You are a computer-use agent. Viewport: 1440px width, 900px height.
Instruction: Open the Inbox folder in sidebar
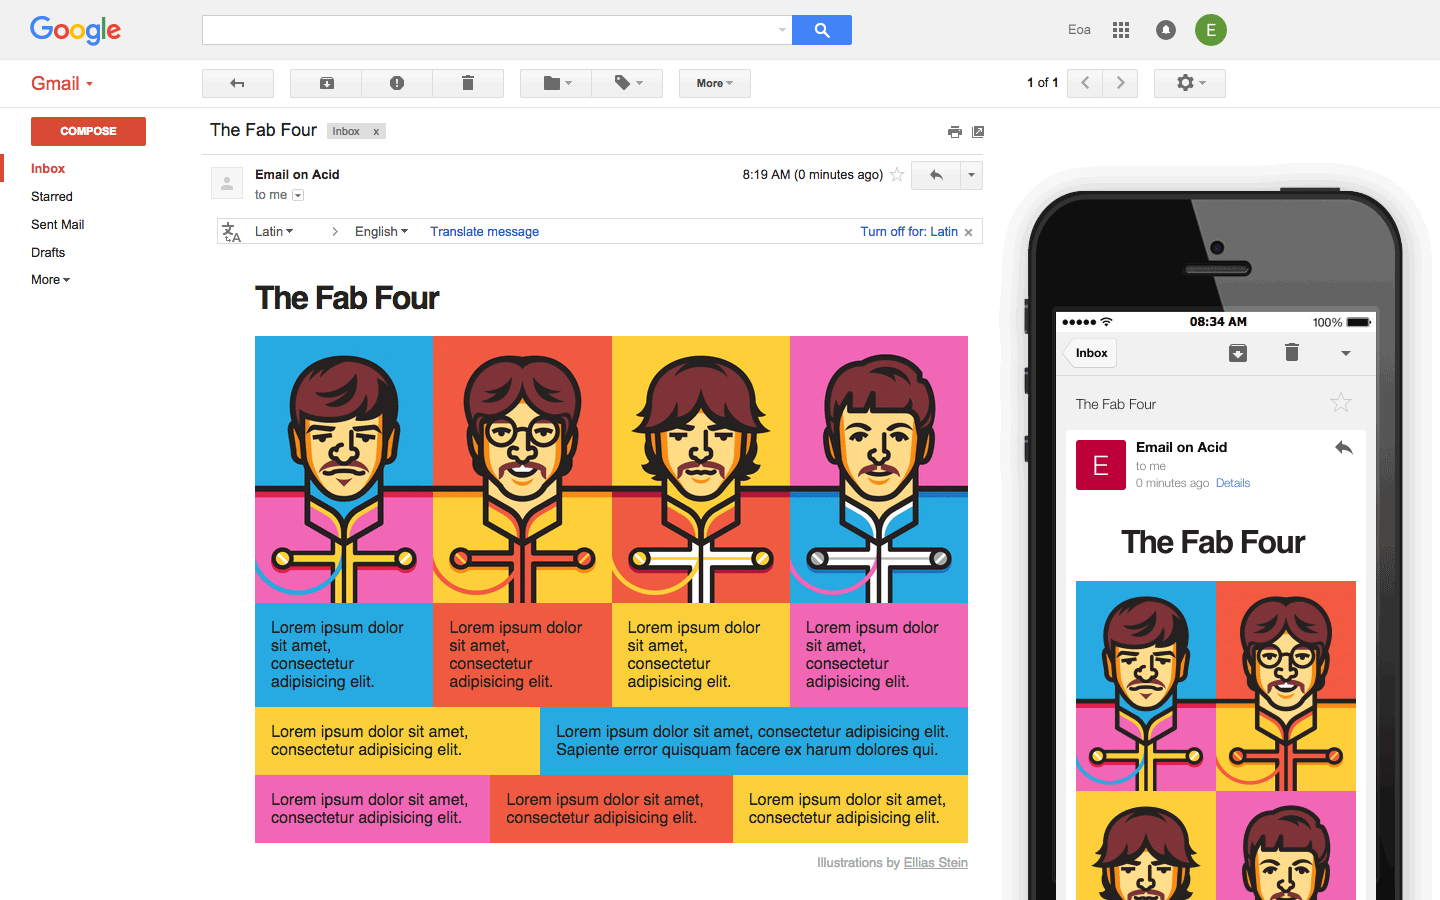click(48, 169)
